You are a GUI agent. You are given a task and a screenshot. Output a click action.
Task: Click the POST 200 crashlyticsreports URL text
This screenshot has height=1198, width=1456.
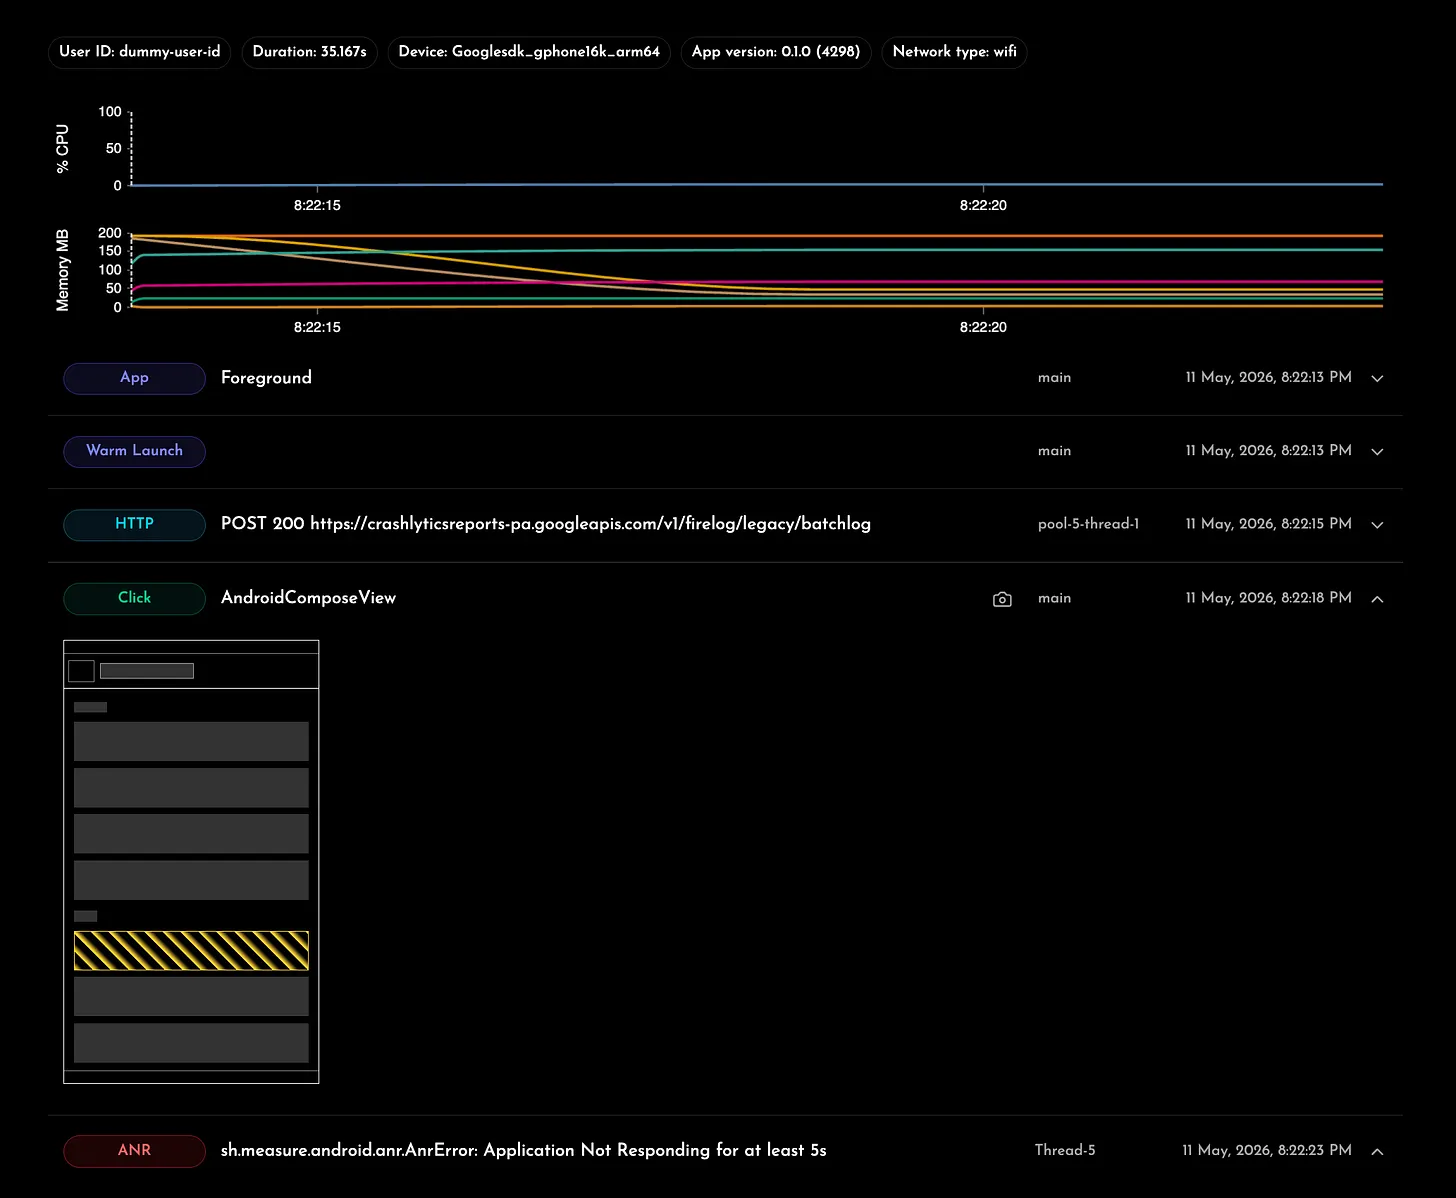click(546, 524)
